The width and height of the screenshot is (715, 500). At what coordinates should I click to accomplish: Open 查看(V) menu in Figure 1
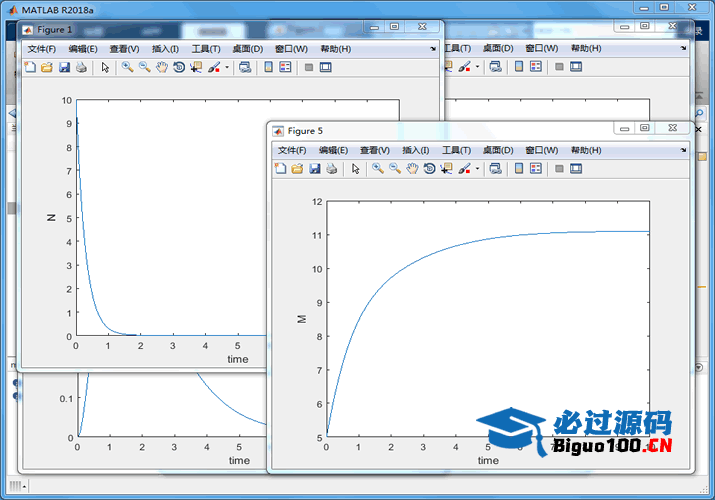coord(124,49)
